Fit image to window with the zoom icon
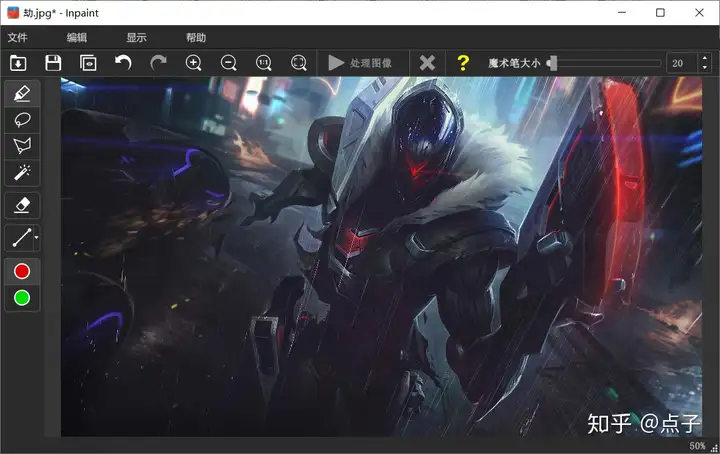Image resolution: width=720 pixels, height=454 pixels. 298,62
